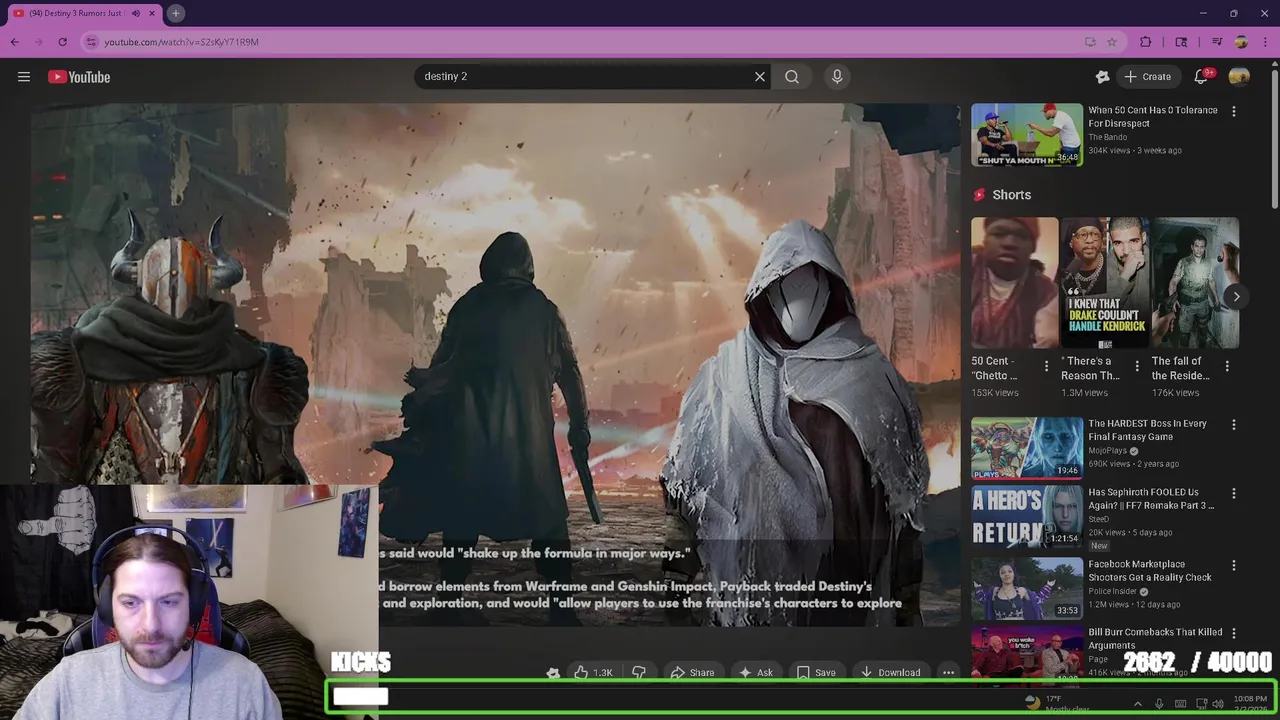Go to the YouTube home logo
This screenshot has width=1280, height=720.
(79, 77)
